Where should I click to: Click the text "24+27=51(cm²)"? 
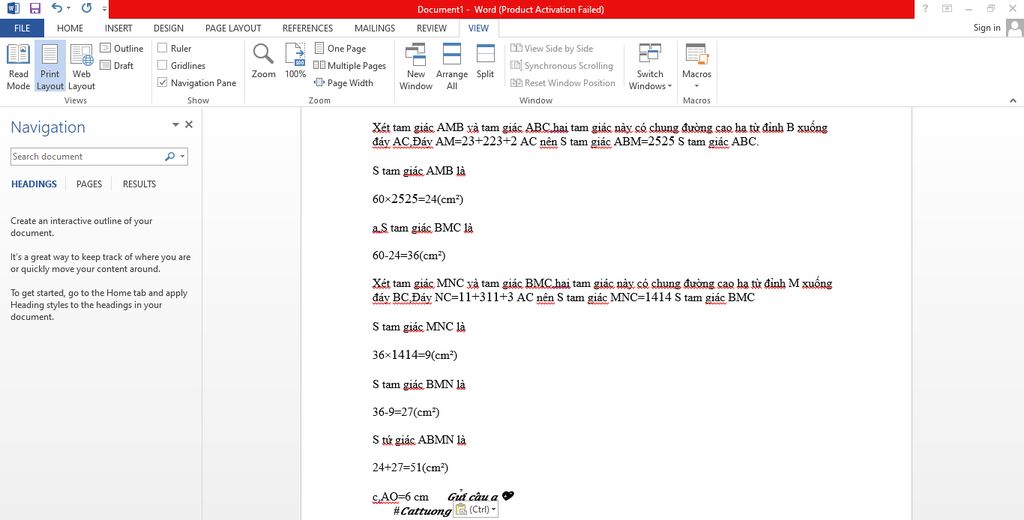pyautogui.click(x=410, y=468)
